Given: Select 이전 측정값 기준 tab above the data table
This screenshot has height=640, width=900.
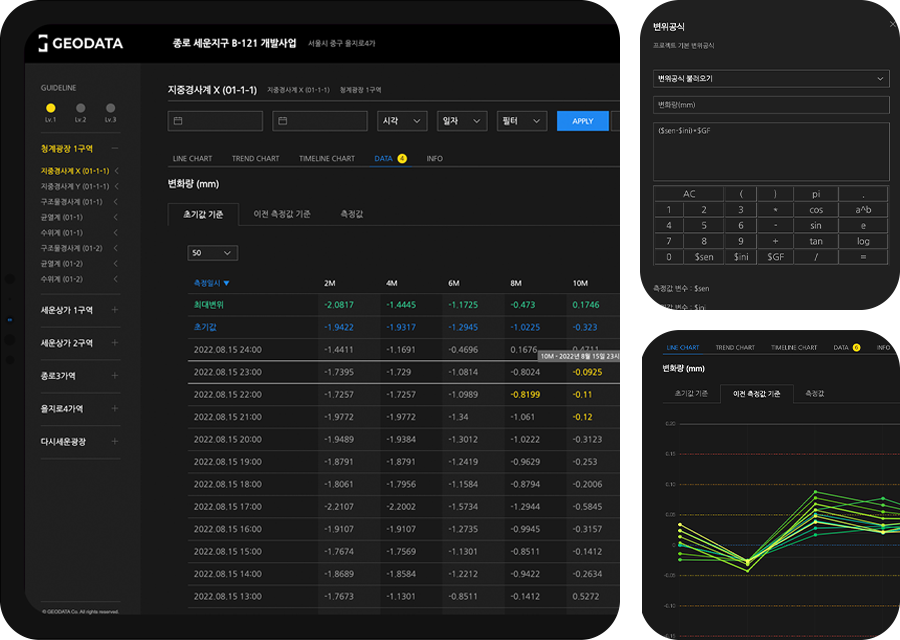Looking at the screenshot, I should point(282,214).
